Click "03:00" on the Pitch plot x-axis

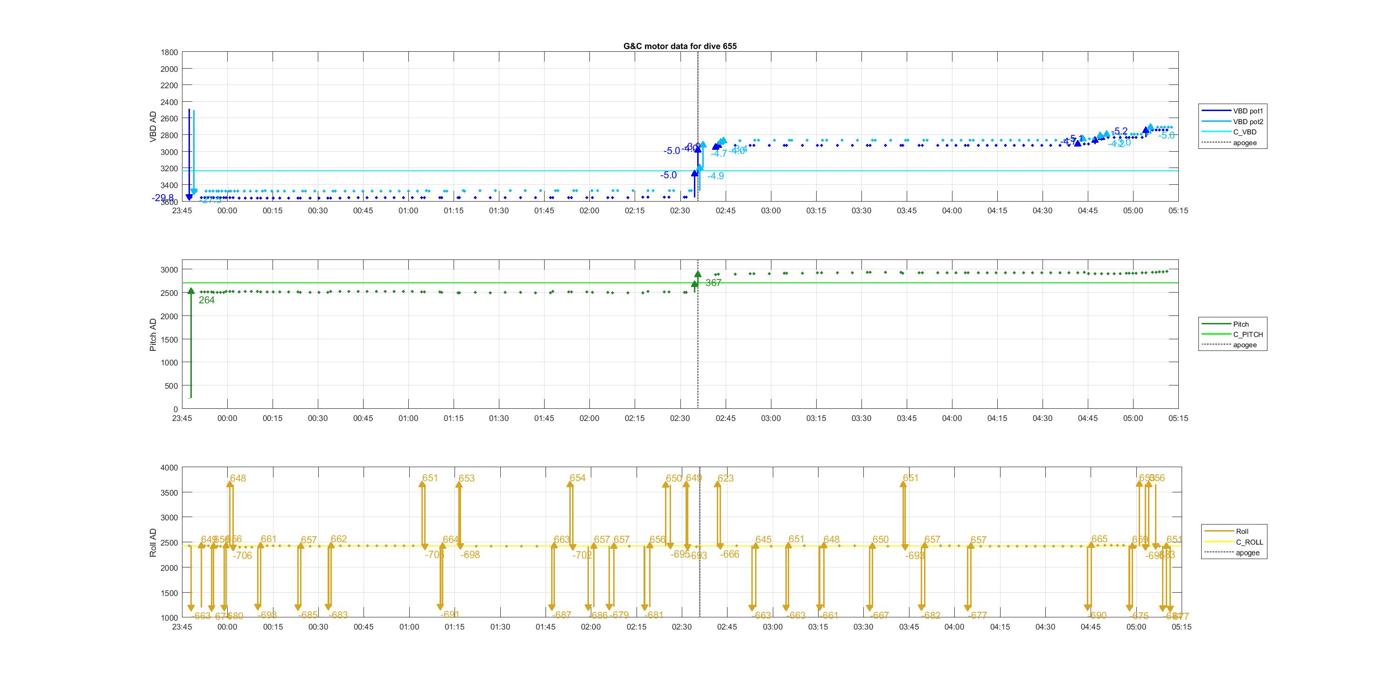[771, 418]
